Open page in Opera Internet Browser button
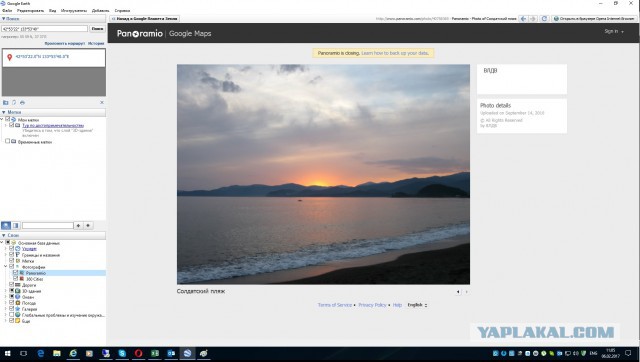This screenshot has height=362, width=640. pyautogui.click(x=595, y=19)
